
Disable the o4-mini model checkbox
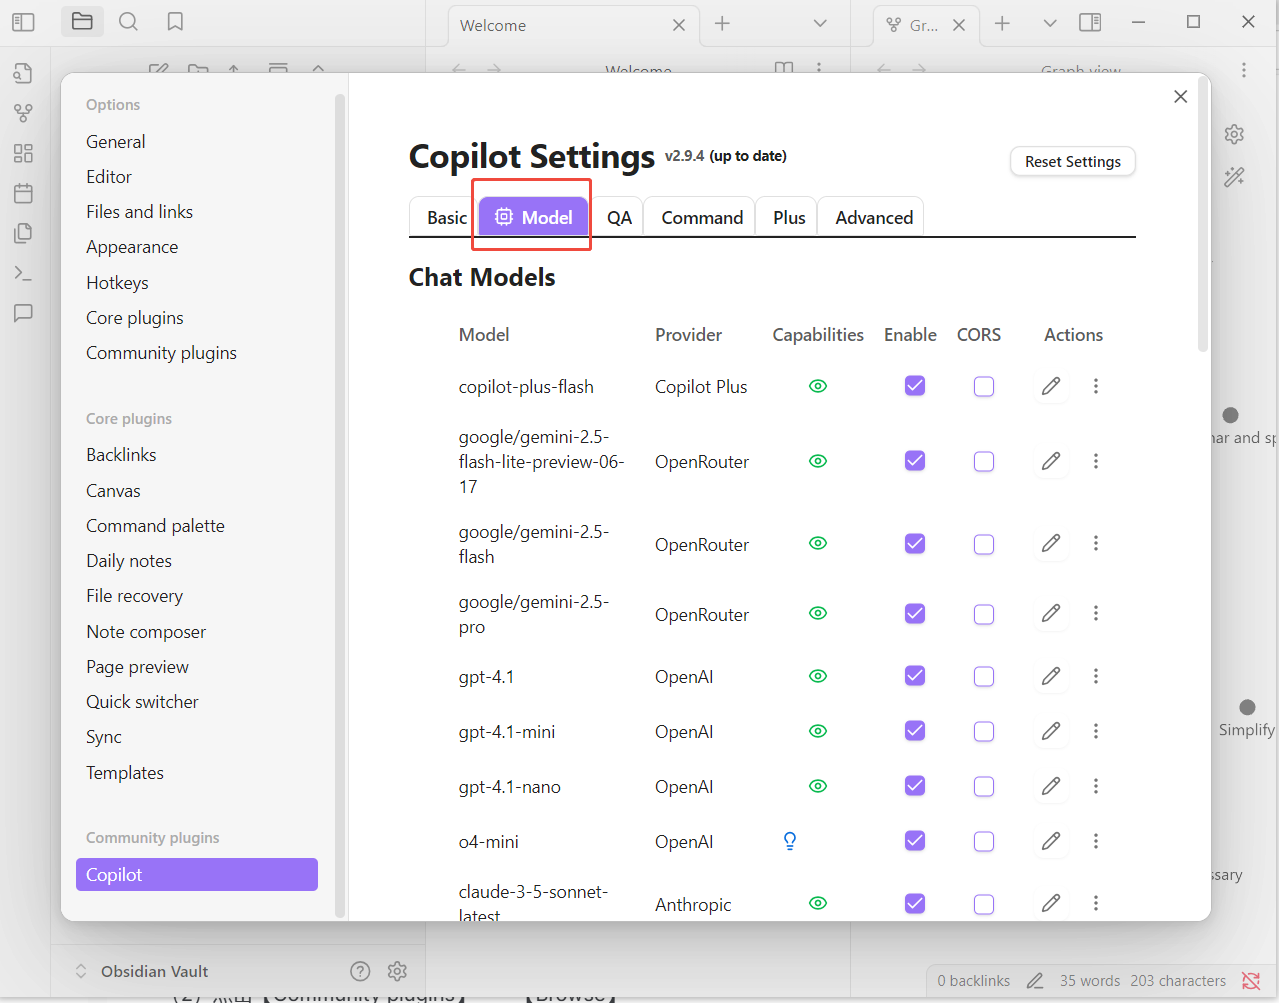[x=915, y=841]
